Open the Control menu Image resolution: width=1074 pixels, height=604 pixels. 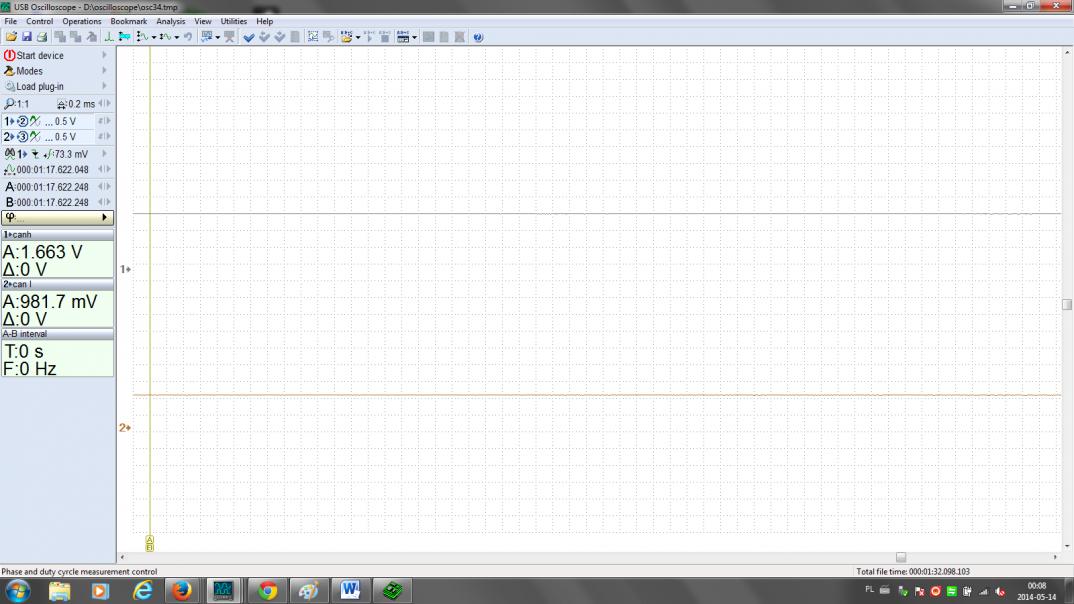tap(40, 21)
